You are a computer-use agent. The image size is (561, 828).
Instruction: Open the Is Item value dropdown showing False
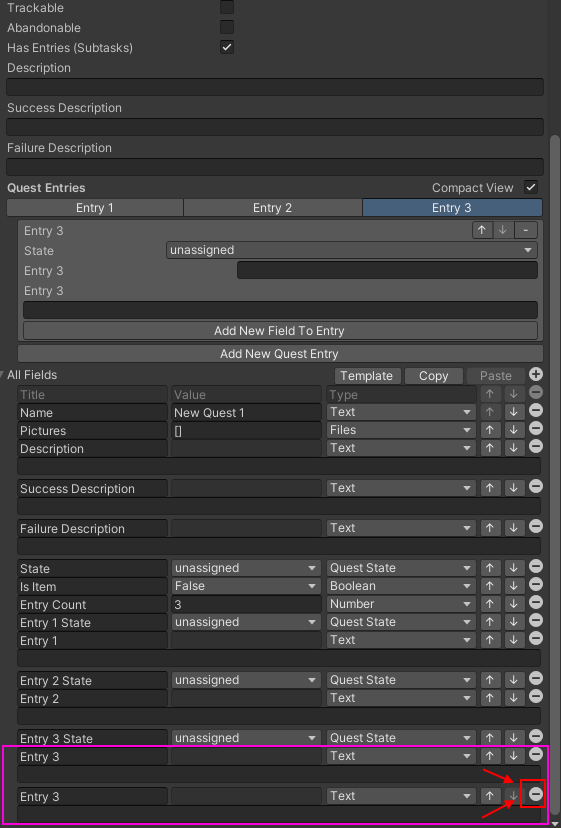click(x=246, y=586)
